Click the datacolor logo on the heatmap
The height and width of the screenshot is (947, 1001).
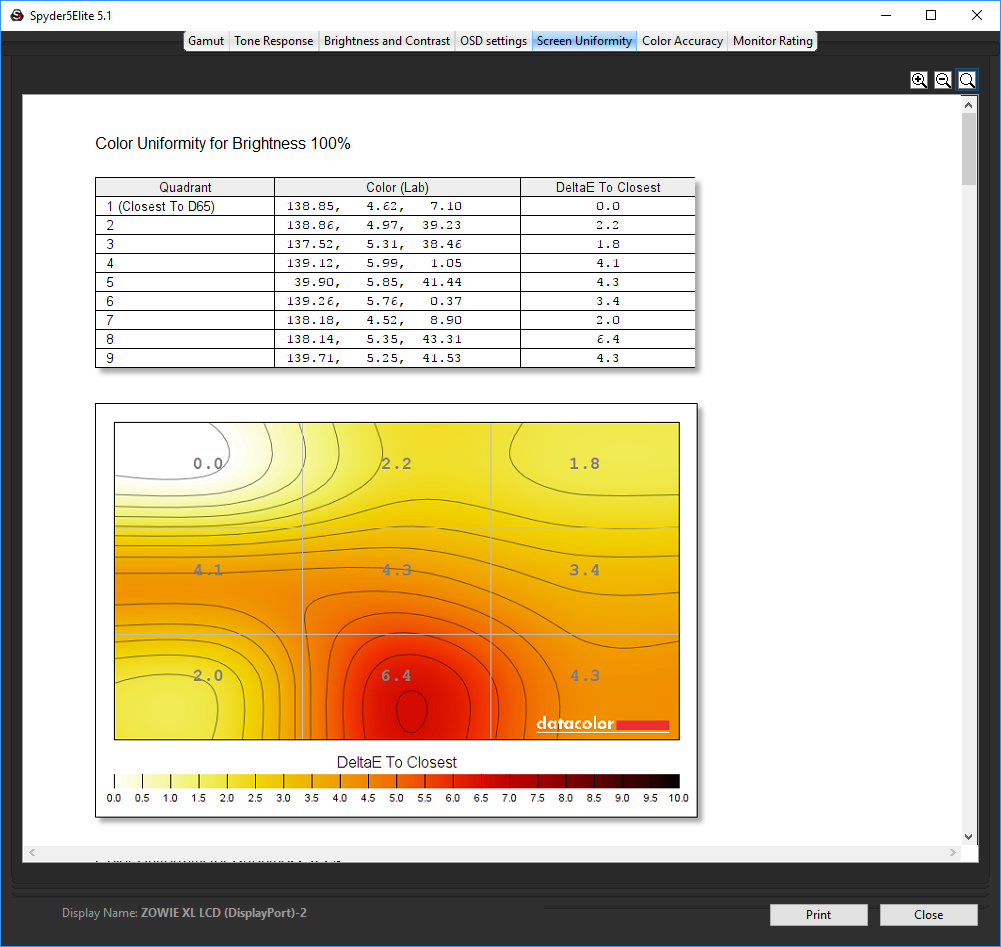602,724
